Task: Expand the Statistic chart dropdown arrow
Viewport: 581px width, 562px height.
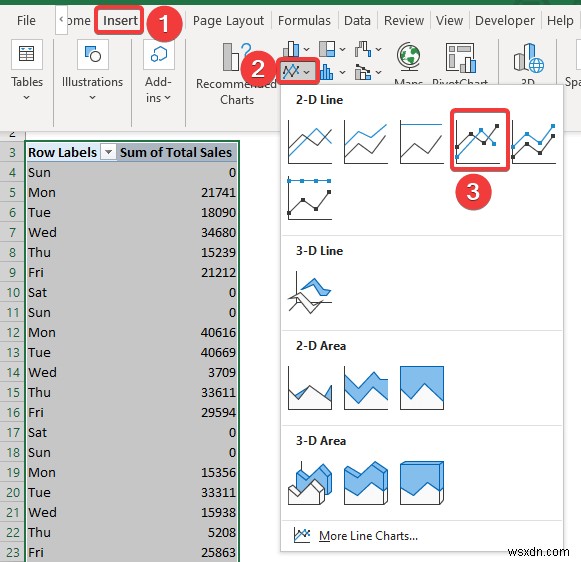Action: click(x=343, y=72)
